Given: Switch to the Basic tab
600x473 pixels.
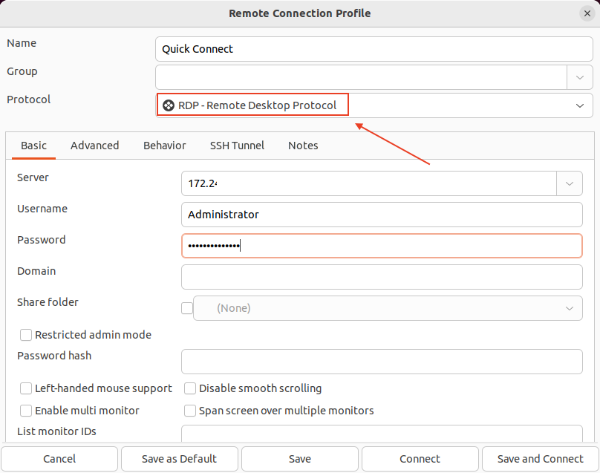Looking at the screenshot, I should (34, 145).
